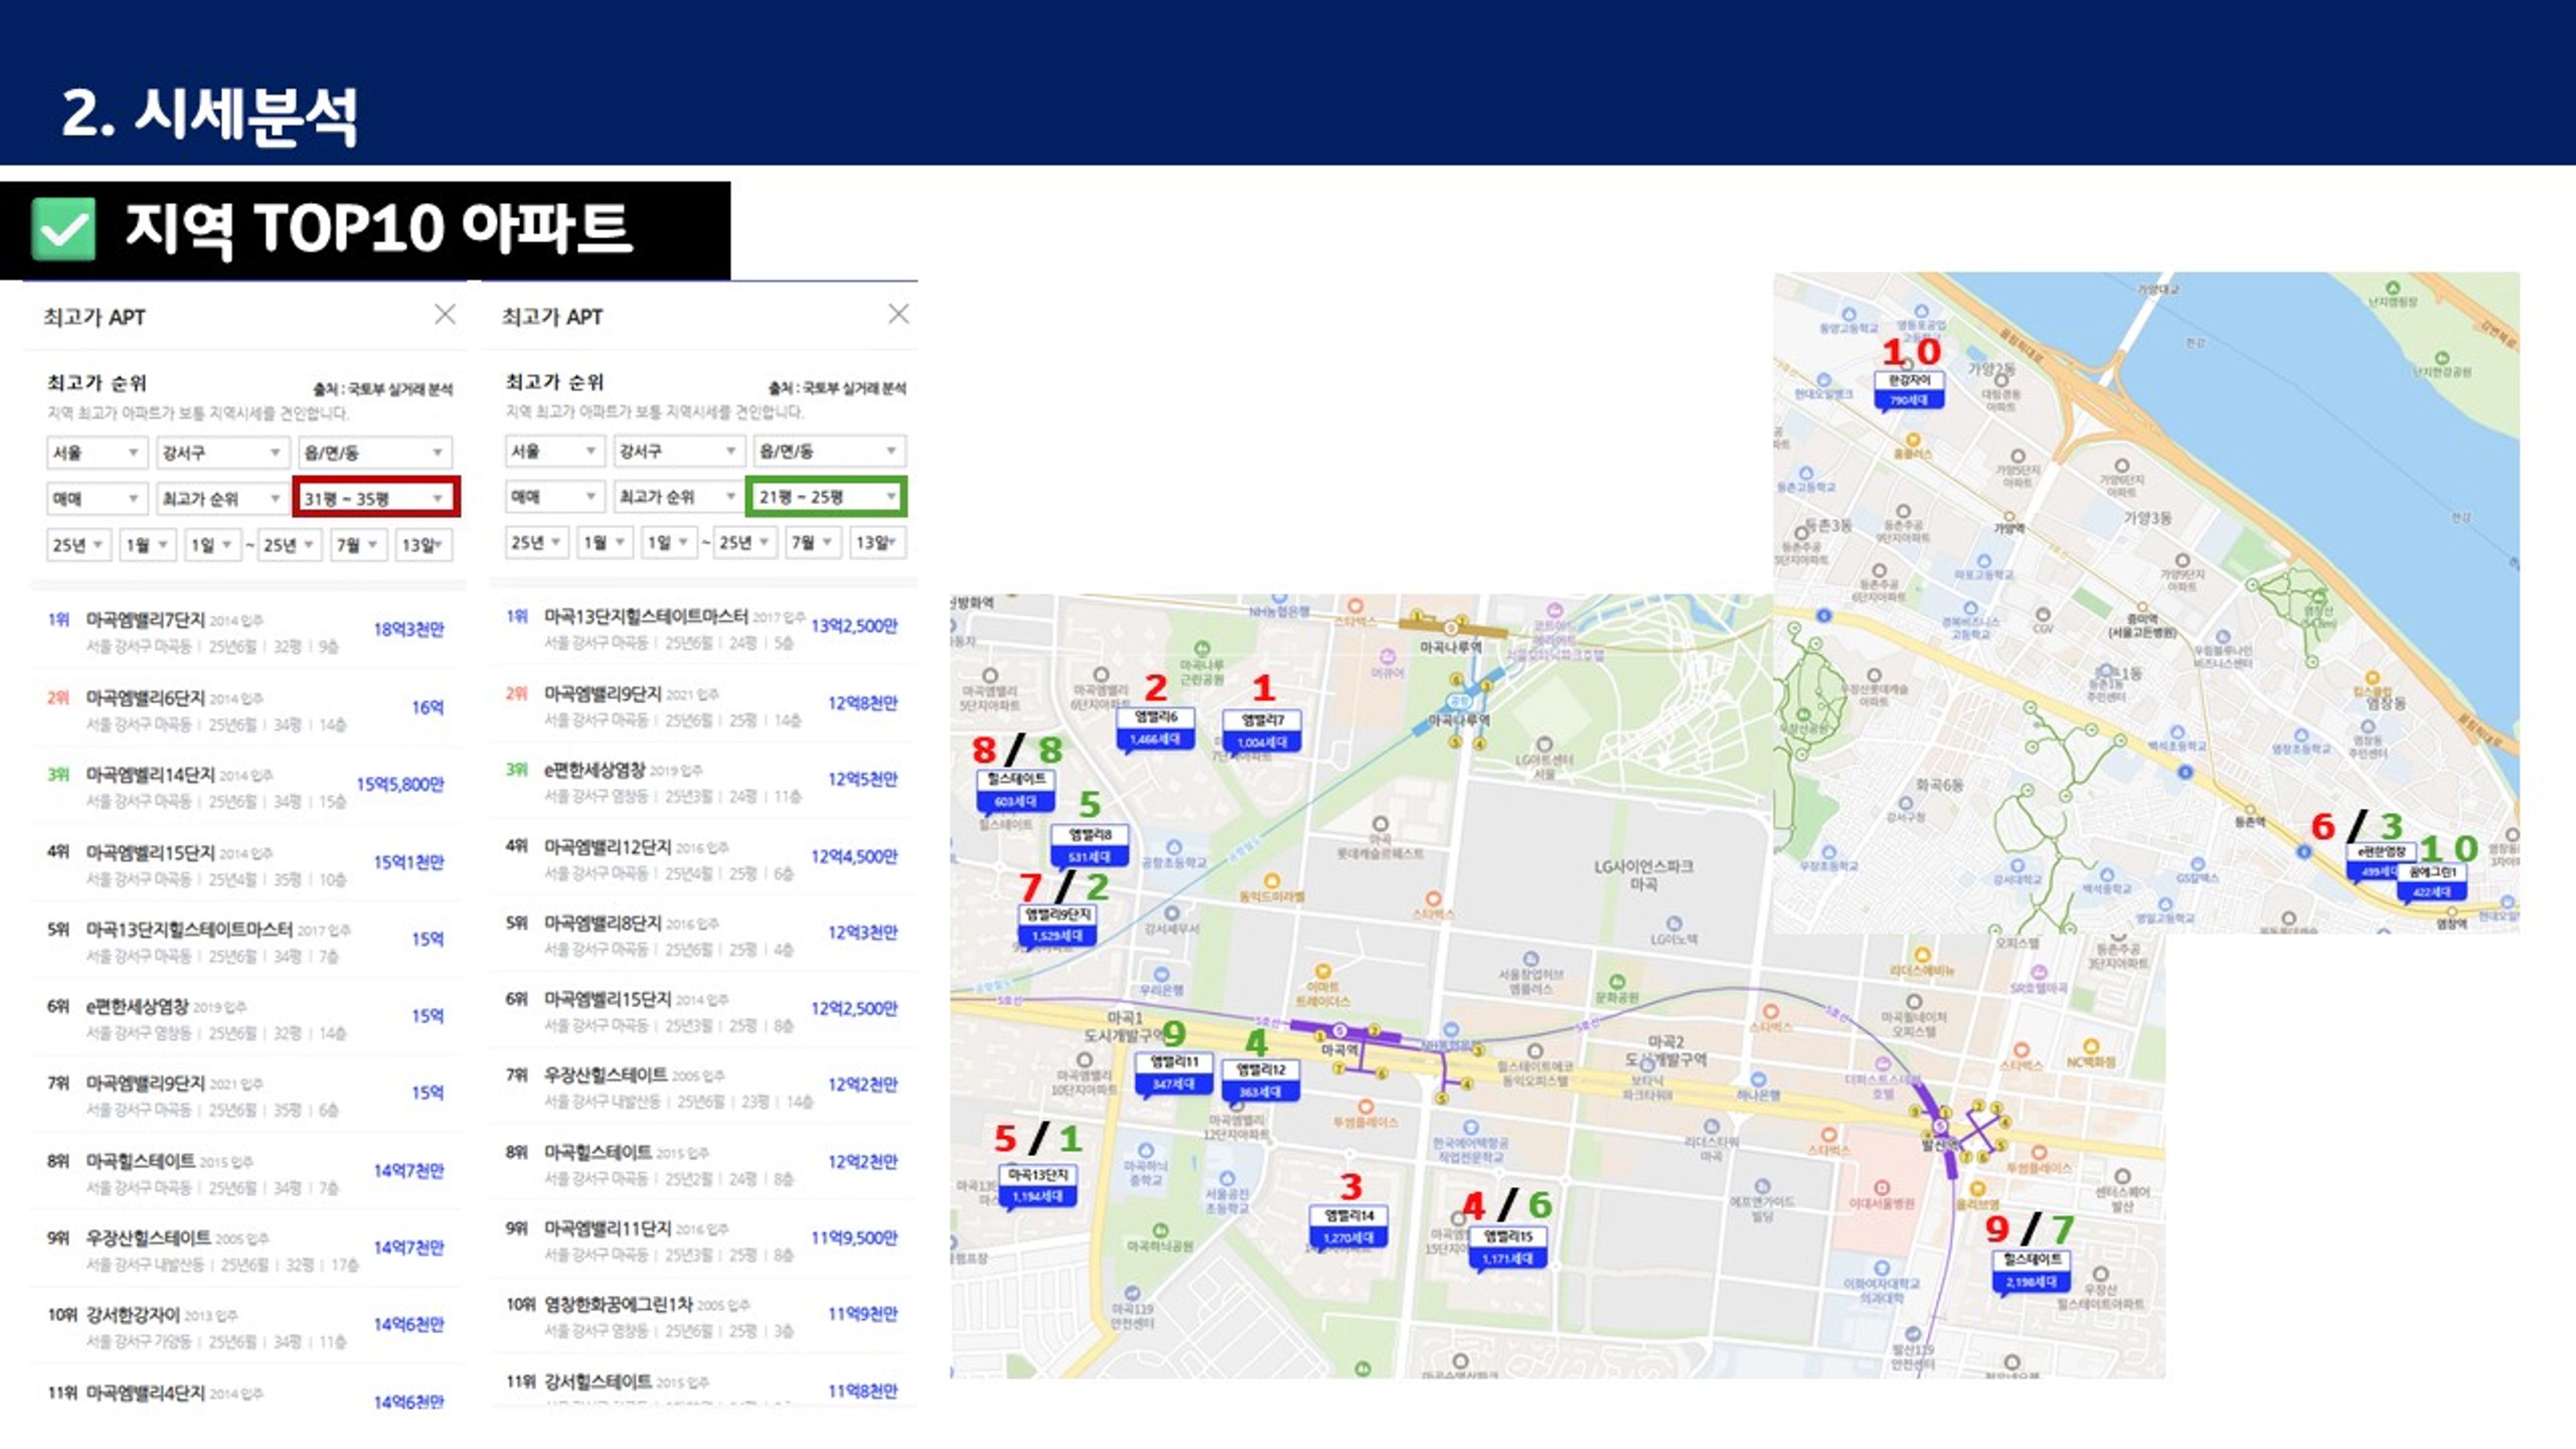Select the 한강자이 790세대 map marker
The image size is (2576, 1449).
point(1909,390)
